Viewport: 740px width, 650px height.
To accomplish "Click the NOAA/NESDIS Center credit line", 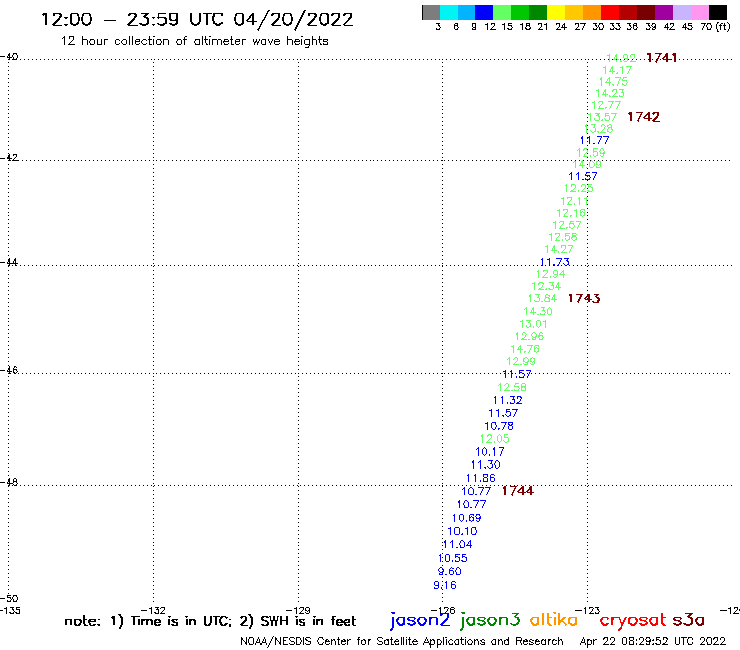I will [402, 641].
